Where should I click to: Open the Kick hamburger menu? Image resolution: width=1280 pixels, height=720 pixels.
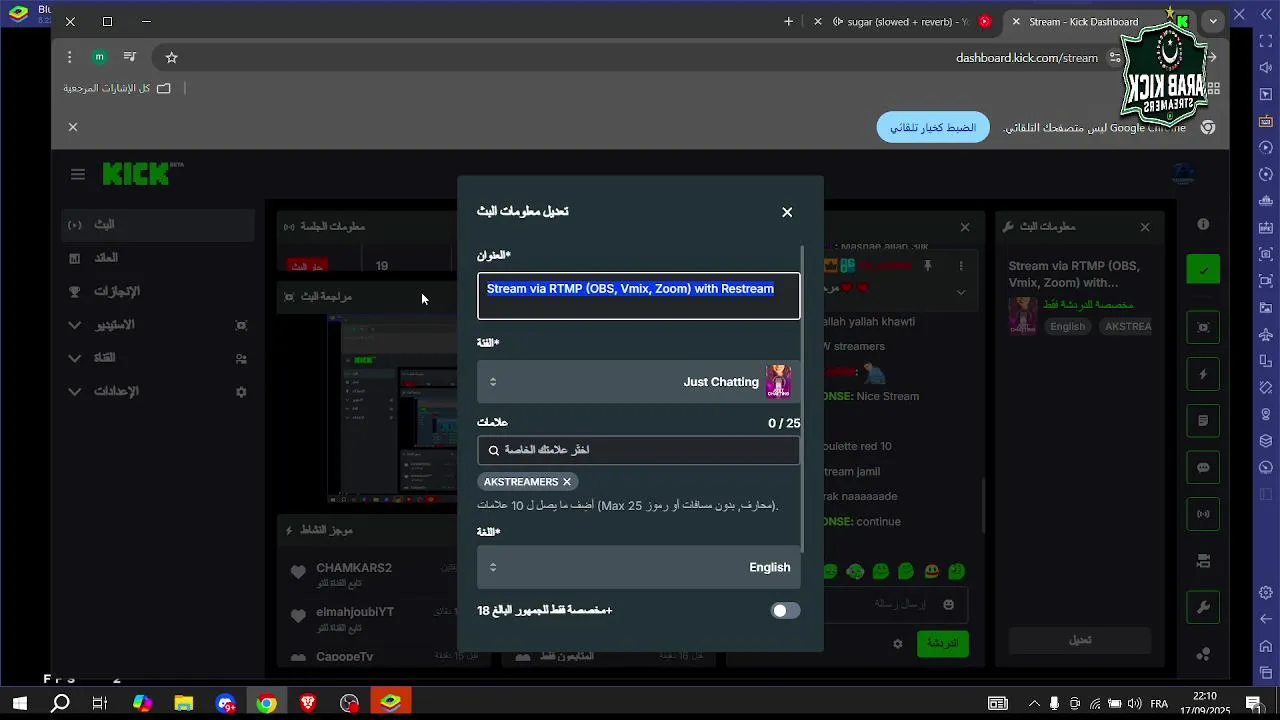point(78,174)
